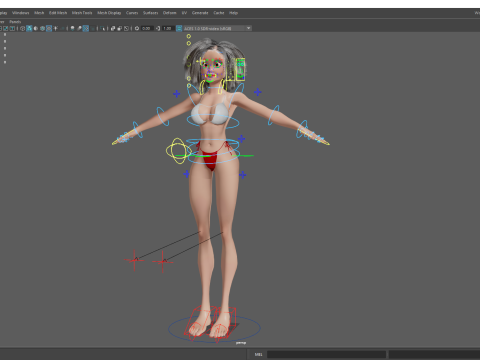Toggle wireframe shading icon in panel toolbar
Image resolution: width=480 pixels, height=360 pixels.
point(22,28)
